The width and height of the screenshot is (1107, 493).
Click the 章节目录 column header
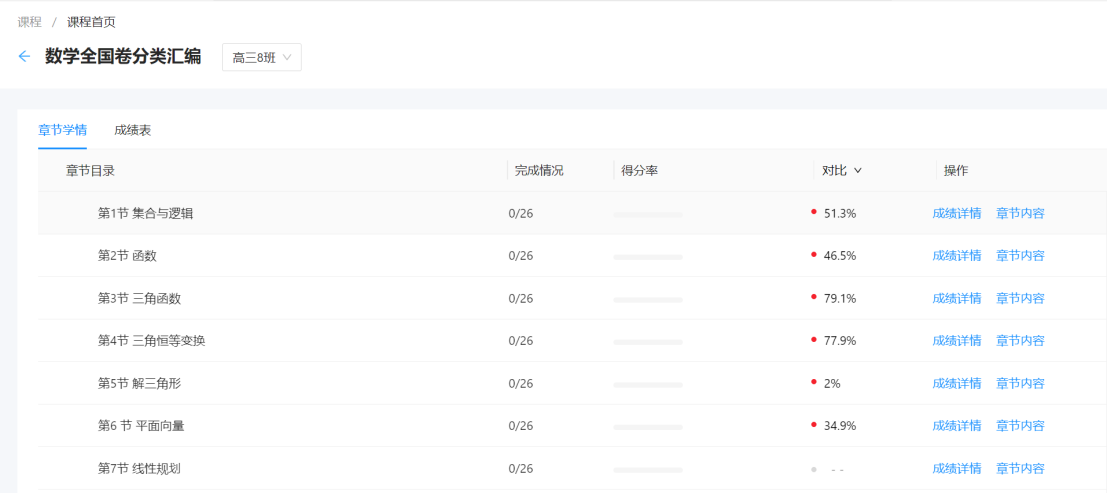(90, 170)
